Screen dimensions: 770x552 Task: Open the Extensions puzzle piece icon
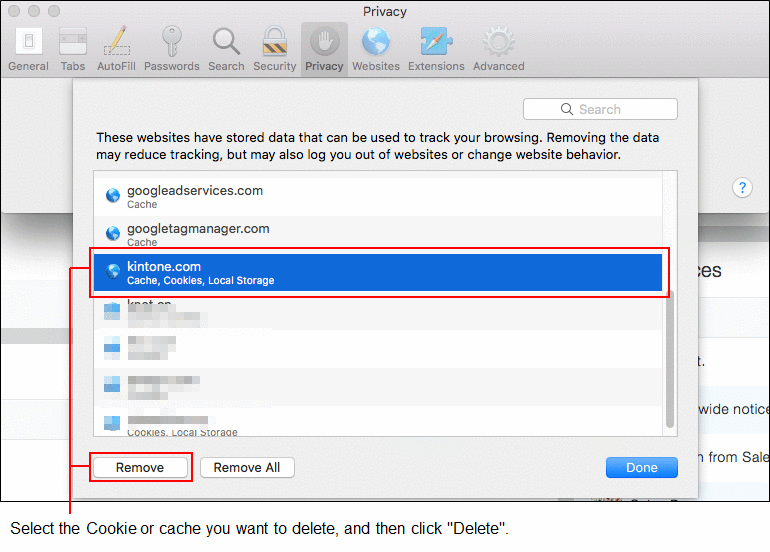[x=436, y=41]
